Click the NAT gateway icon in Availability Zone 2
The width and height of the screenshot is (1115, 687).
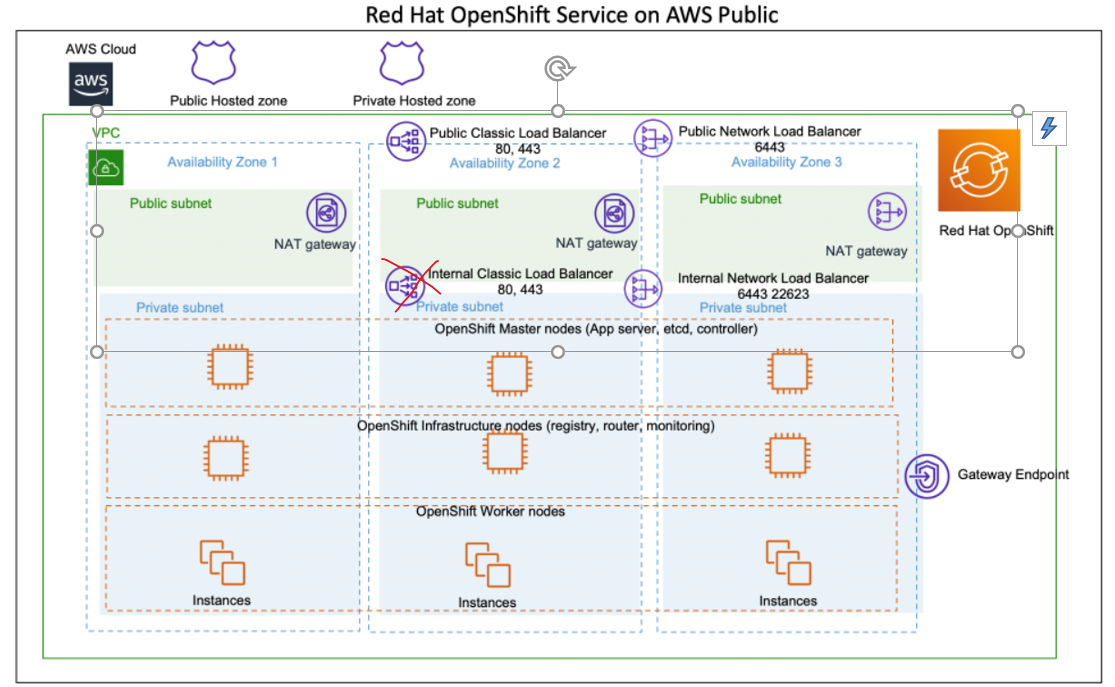(613, 212)
